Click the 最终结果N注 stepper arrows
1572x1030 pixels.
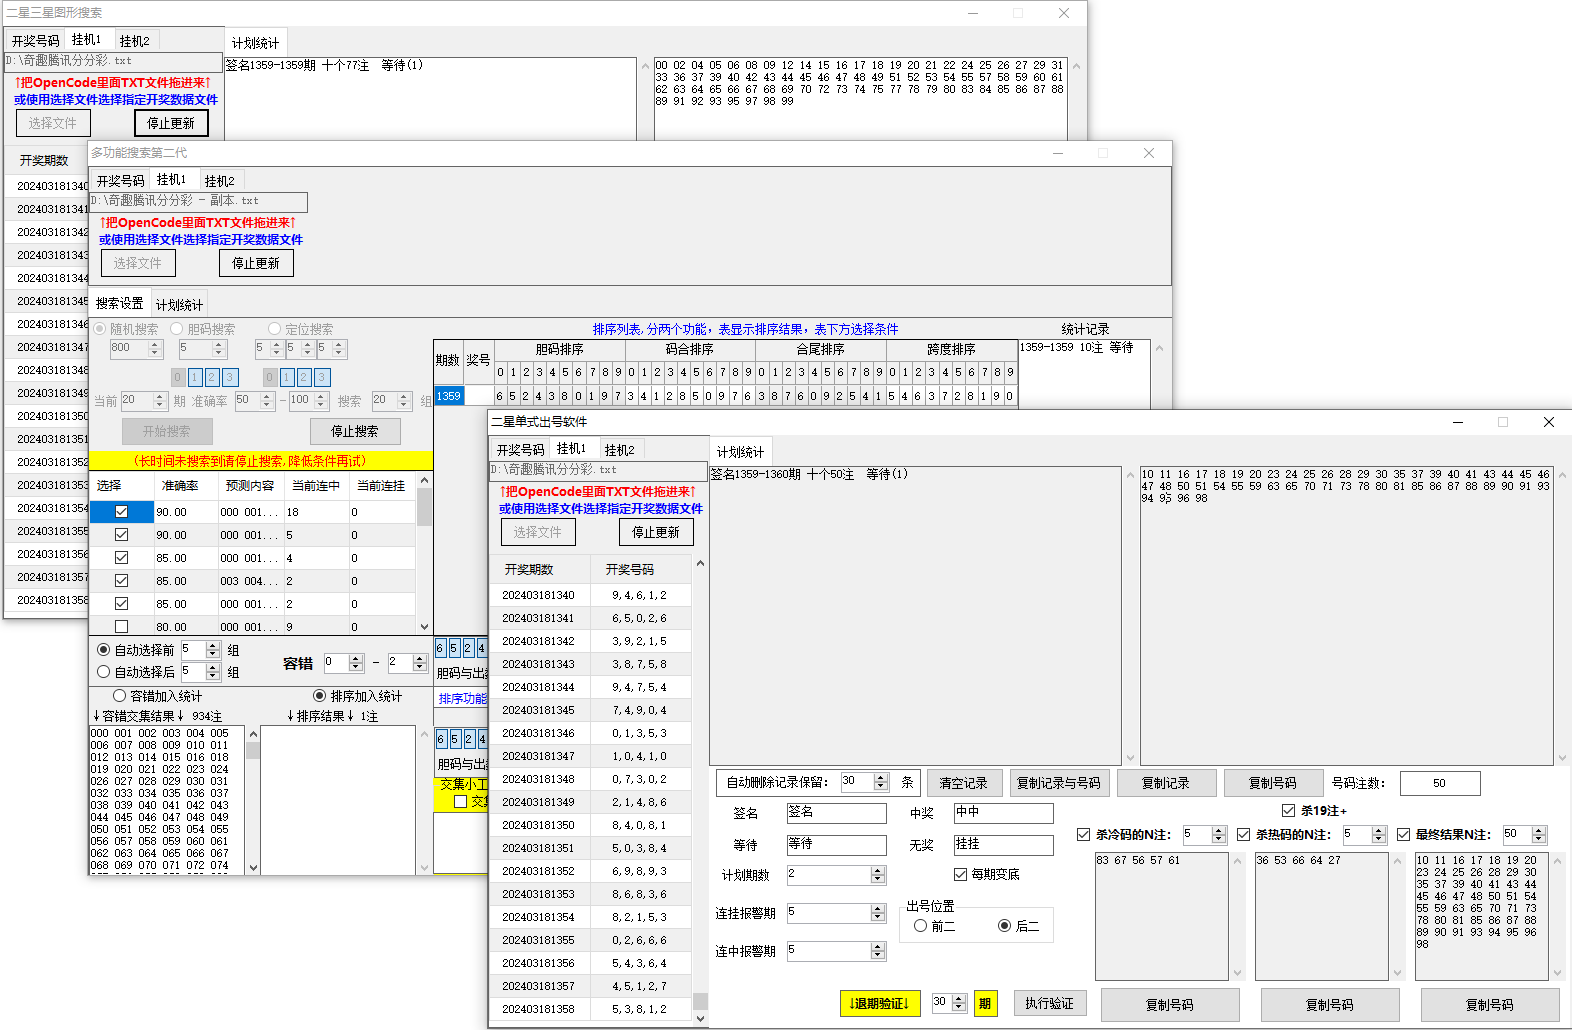pos(1539,834)
